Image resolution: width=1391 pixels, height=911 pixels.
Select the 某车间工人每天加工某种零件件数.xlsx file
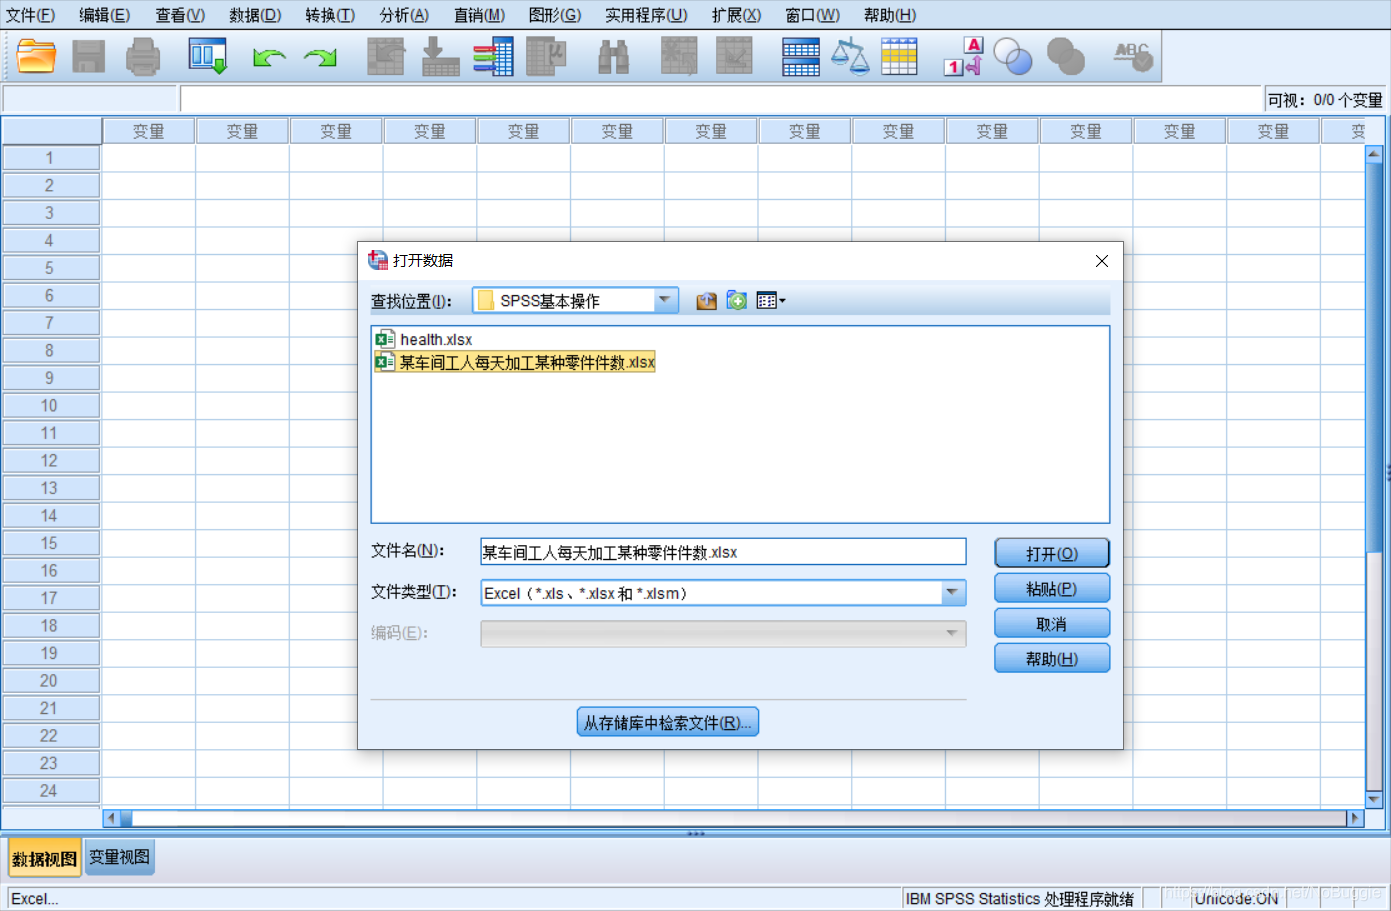(x=515, y=362)
